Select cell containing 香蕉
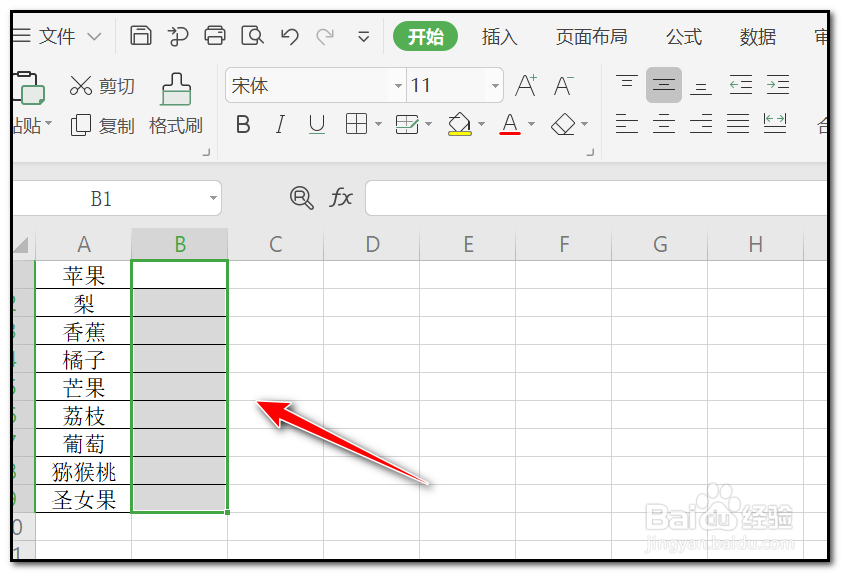Image resolution: width=841 pixels, height=573 pixels. 84,331
